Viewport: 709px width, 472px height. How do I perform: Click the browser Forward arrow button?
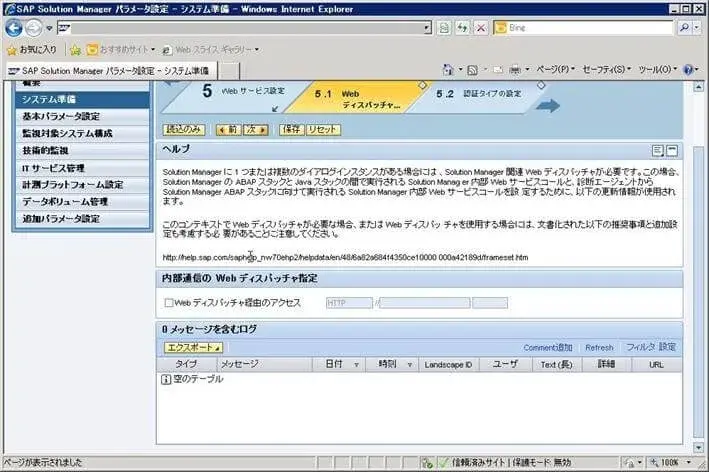coord(33,28)
